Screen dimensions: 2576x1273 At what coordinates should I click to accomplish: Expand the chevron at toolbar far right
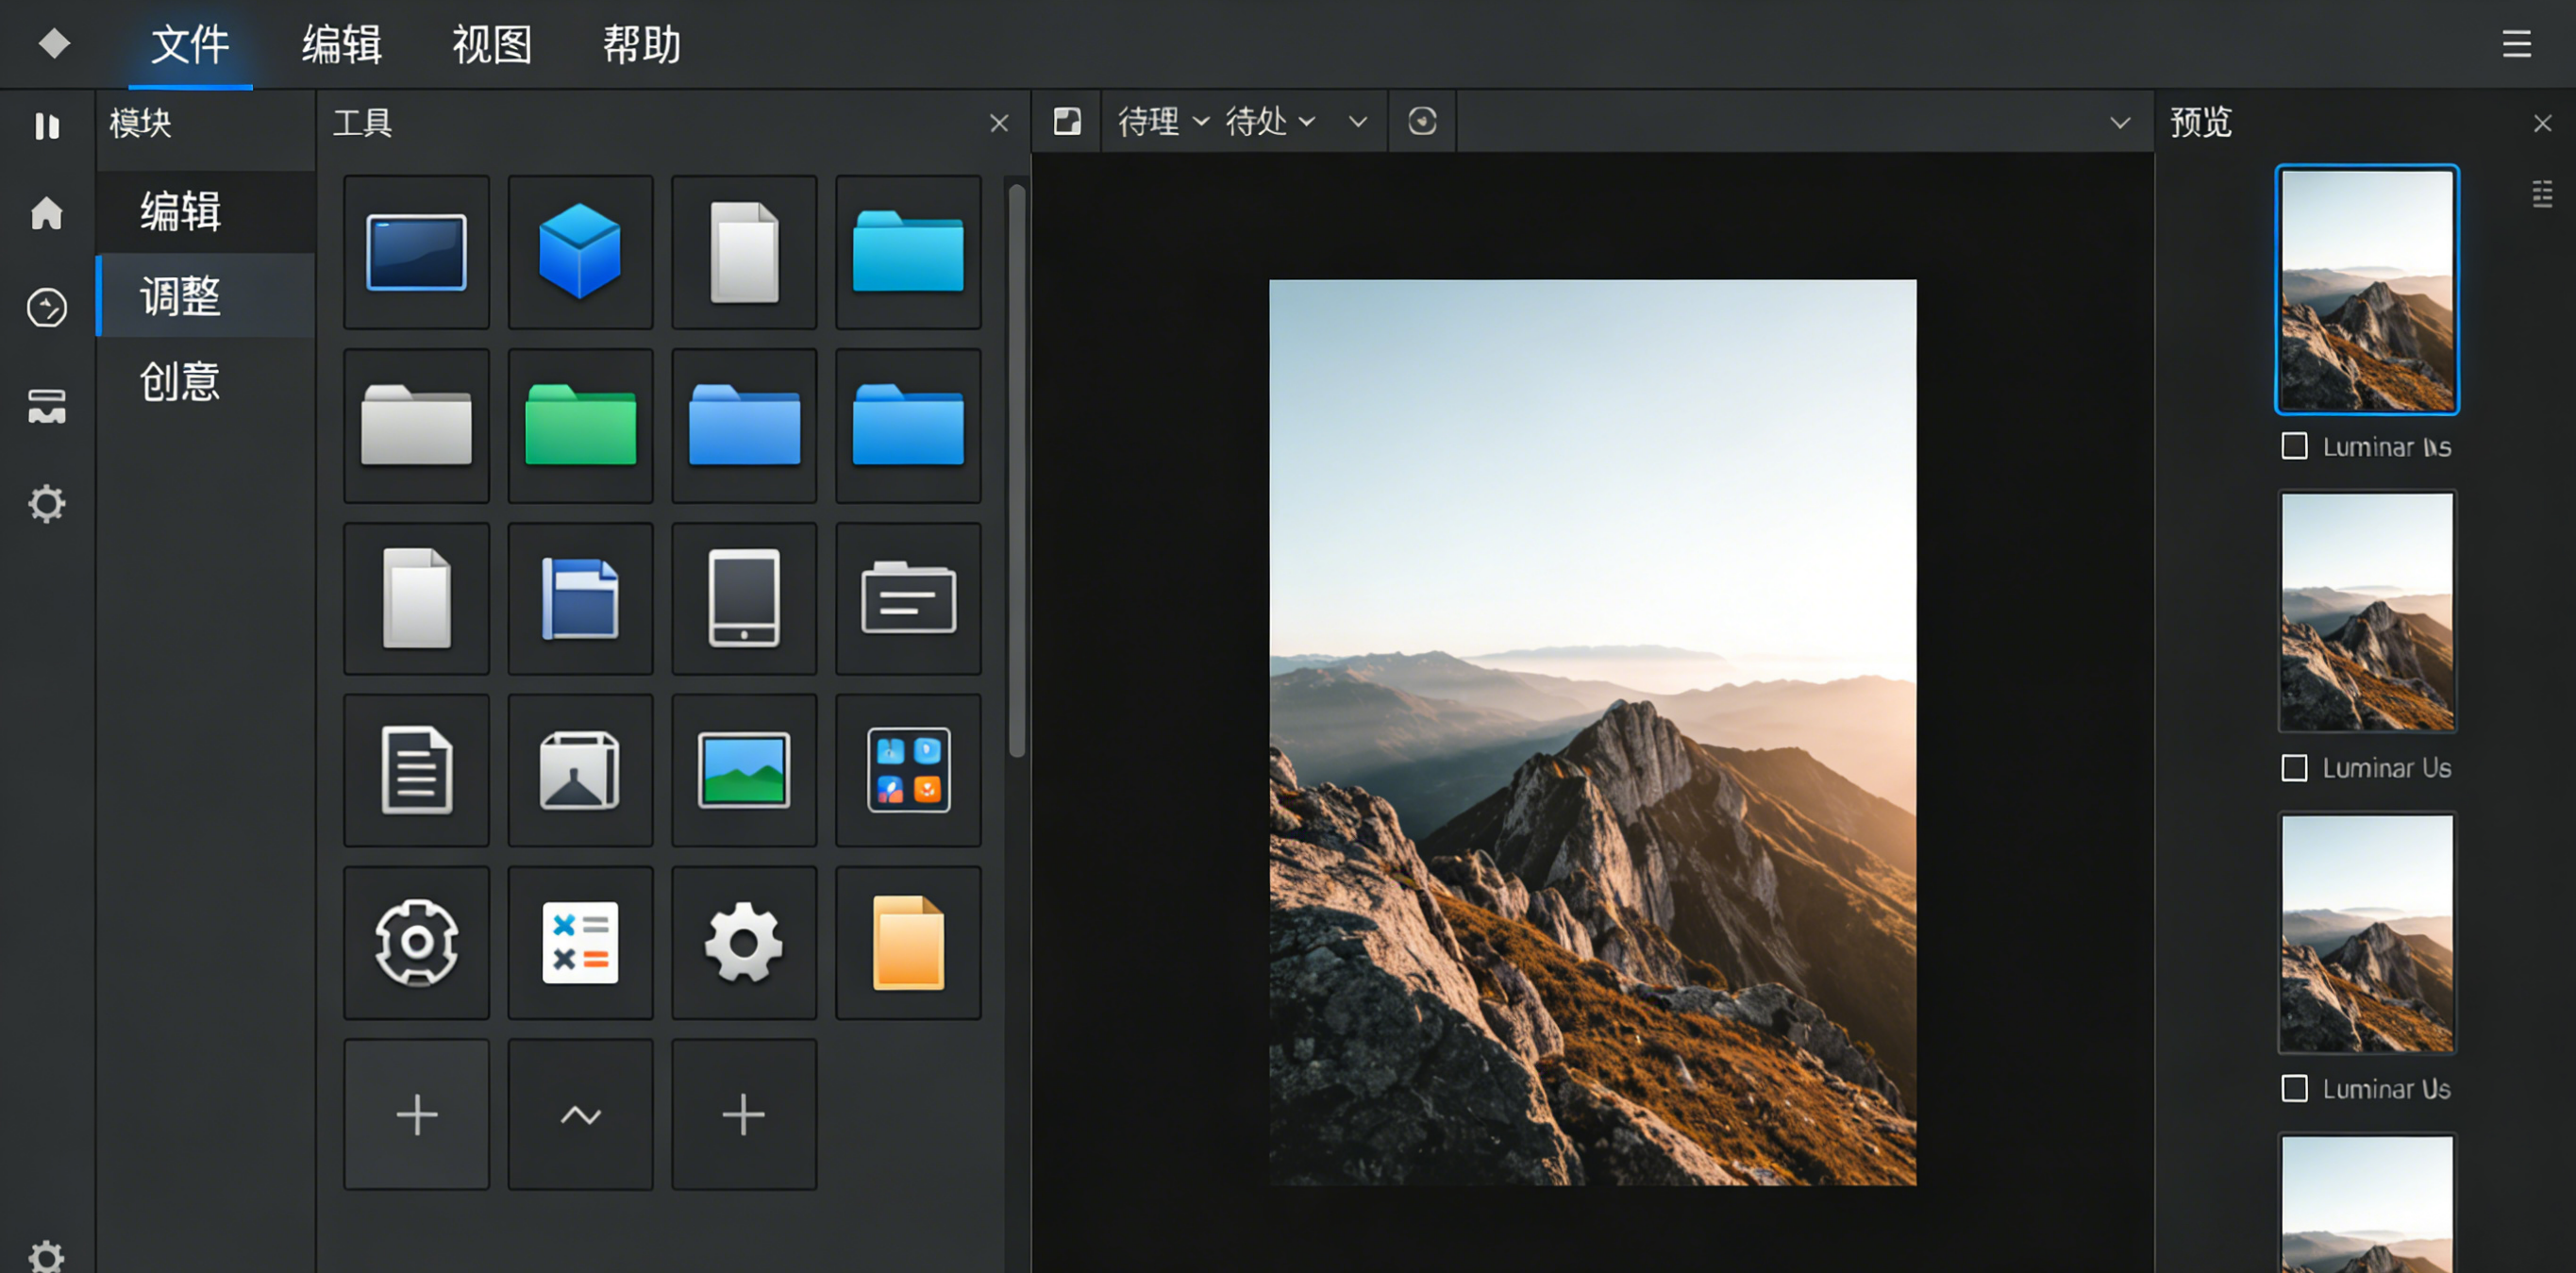2119,123
